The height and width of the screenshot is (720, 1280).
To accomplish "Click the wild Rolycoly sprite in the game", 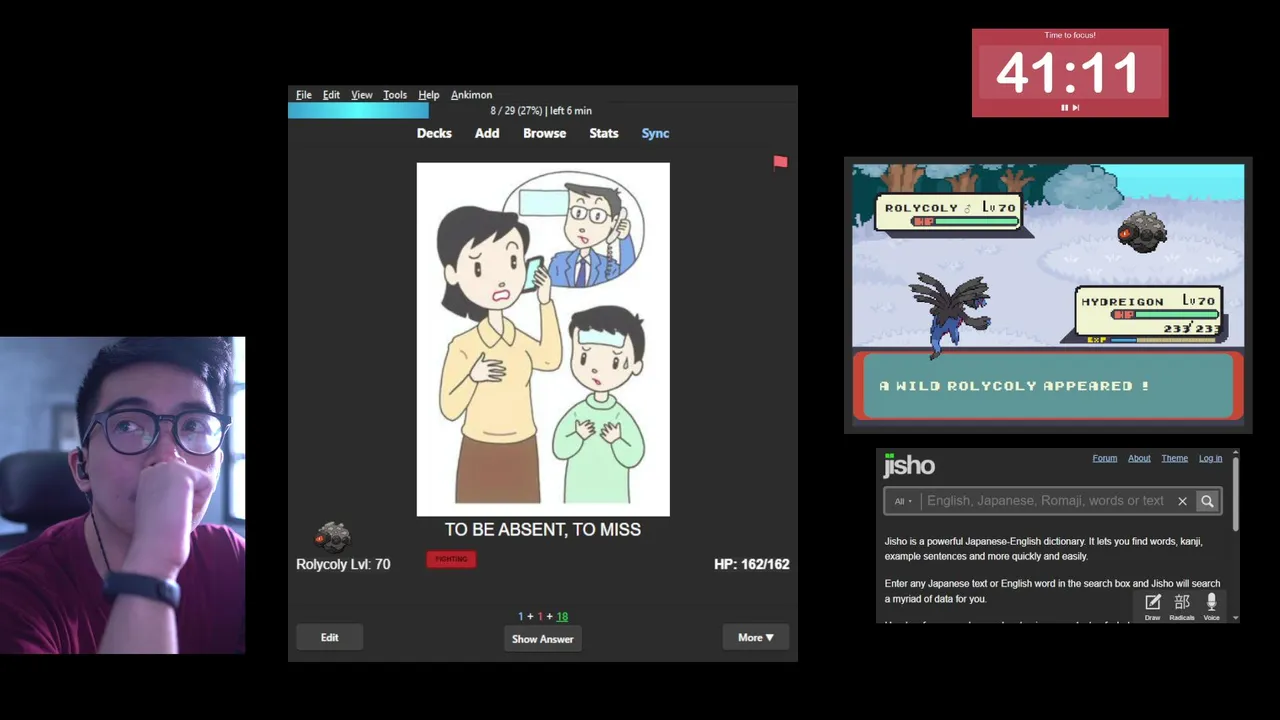I will 1141,231.
